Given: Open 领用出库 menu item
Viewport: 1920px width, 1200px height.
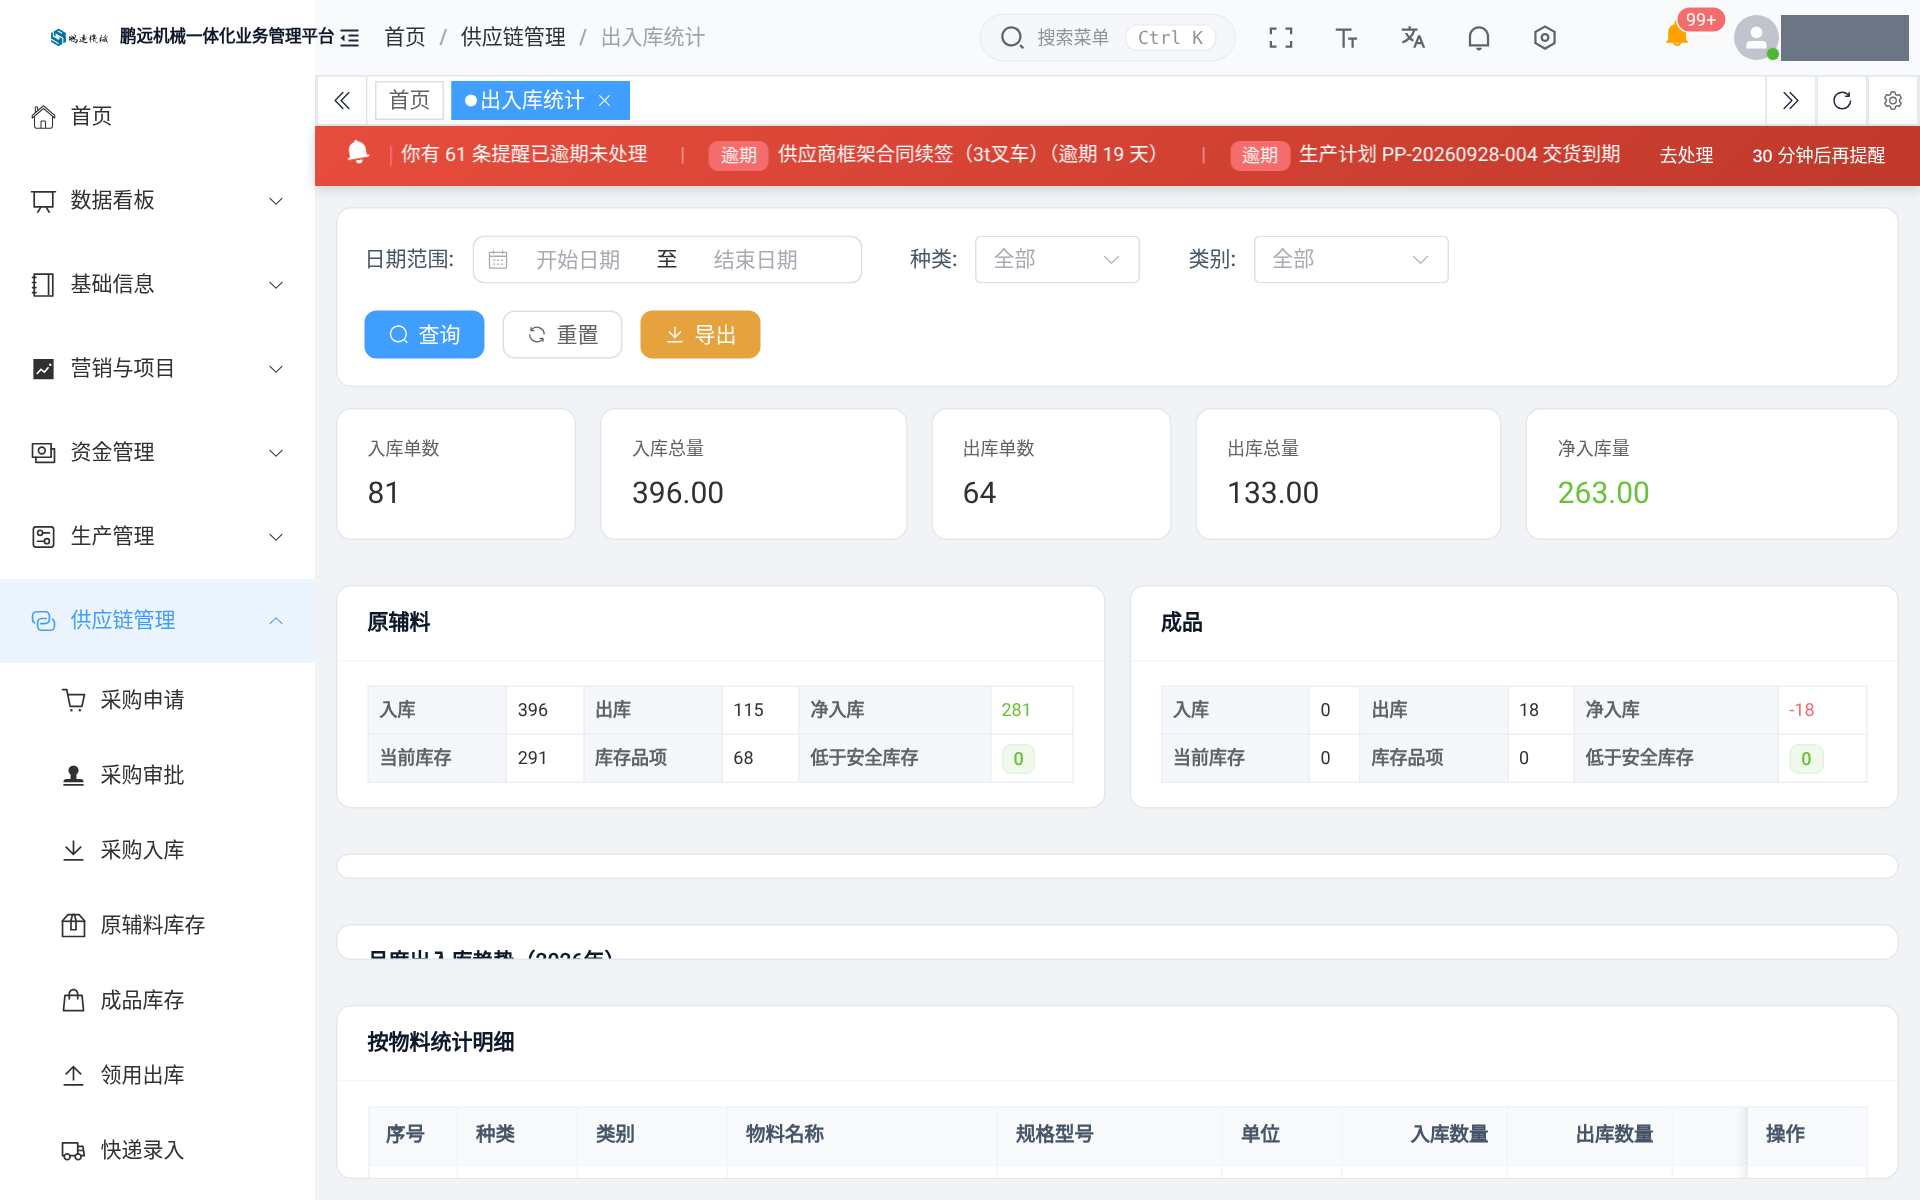Looking at the screenshot, I should pyautogui.click(x=157, y=1075).
